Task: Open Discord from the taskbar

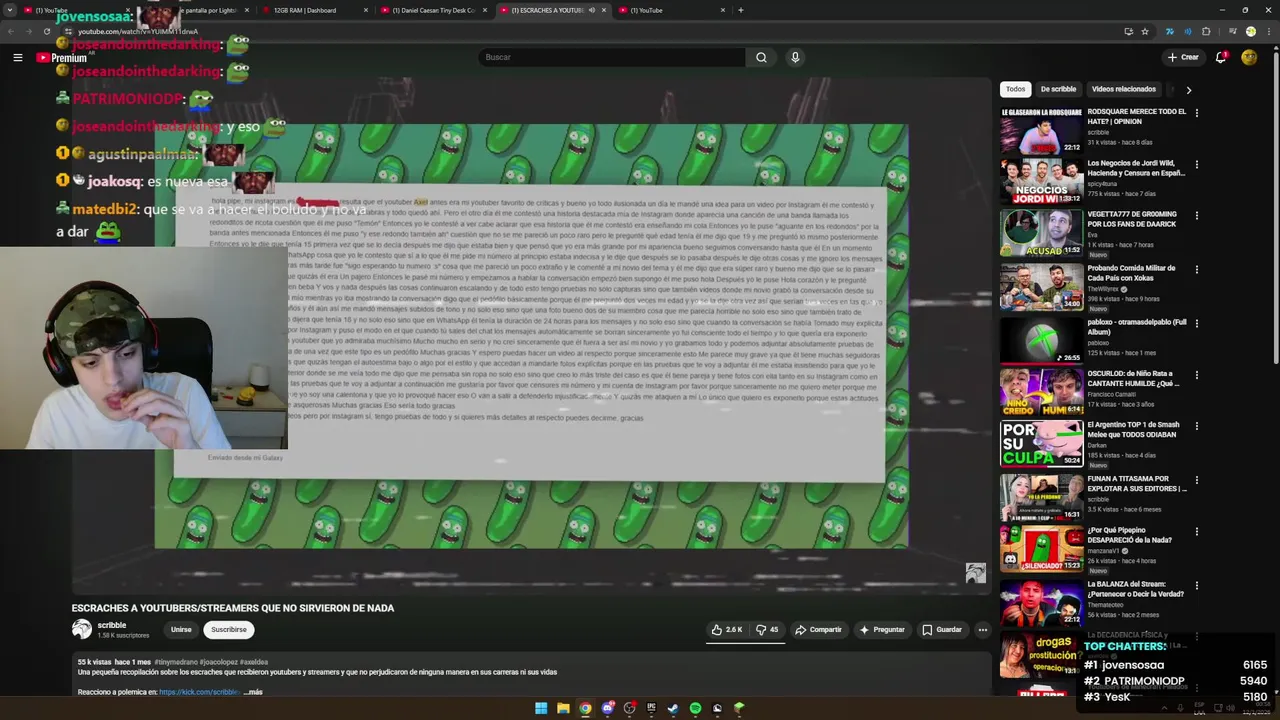Action: coord(607,708)
